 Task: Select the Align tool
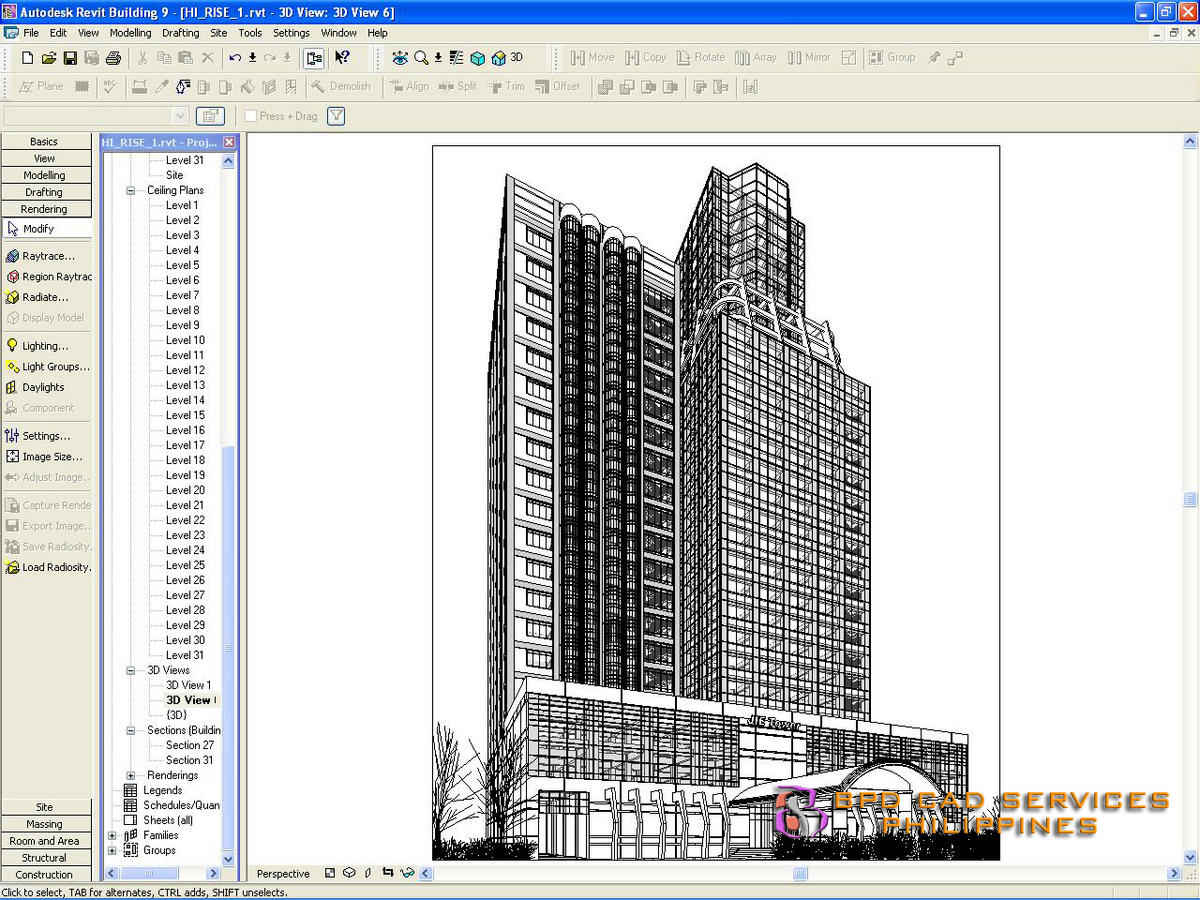click(412, 87)
